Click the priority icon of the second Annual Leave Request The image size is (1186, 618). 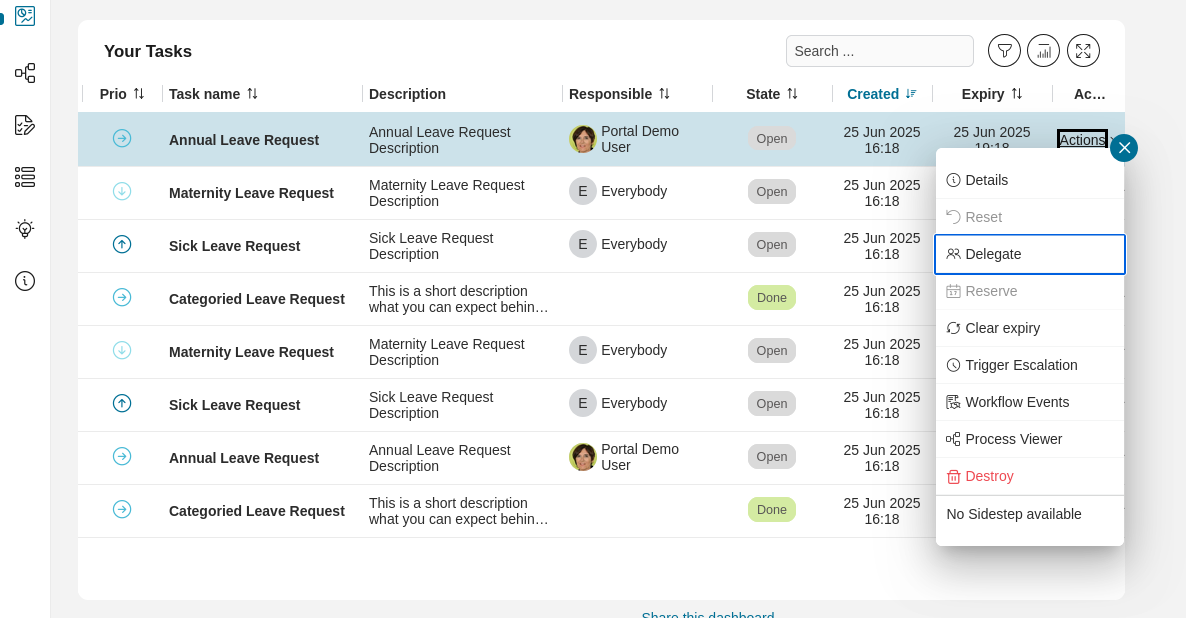point(122,456)
